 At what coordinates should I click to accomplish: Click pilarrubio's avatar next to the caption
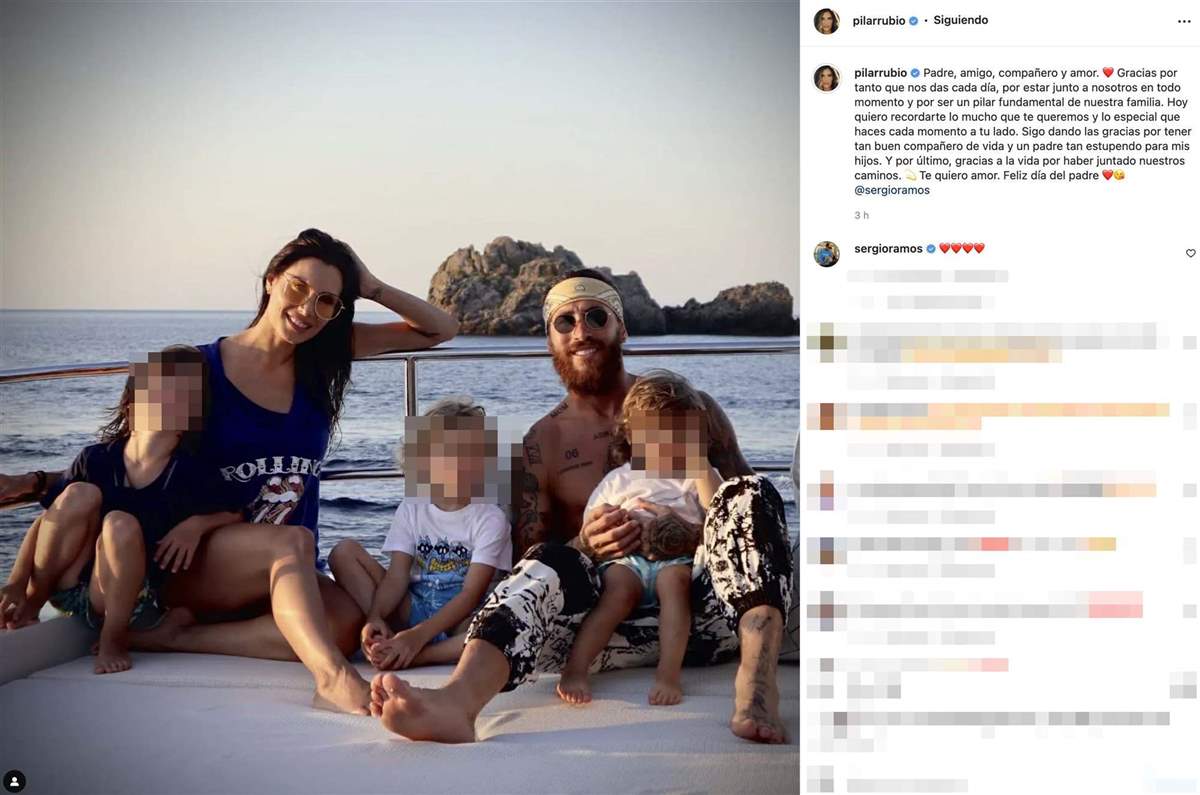827,78
